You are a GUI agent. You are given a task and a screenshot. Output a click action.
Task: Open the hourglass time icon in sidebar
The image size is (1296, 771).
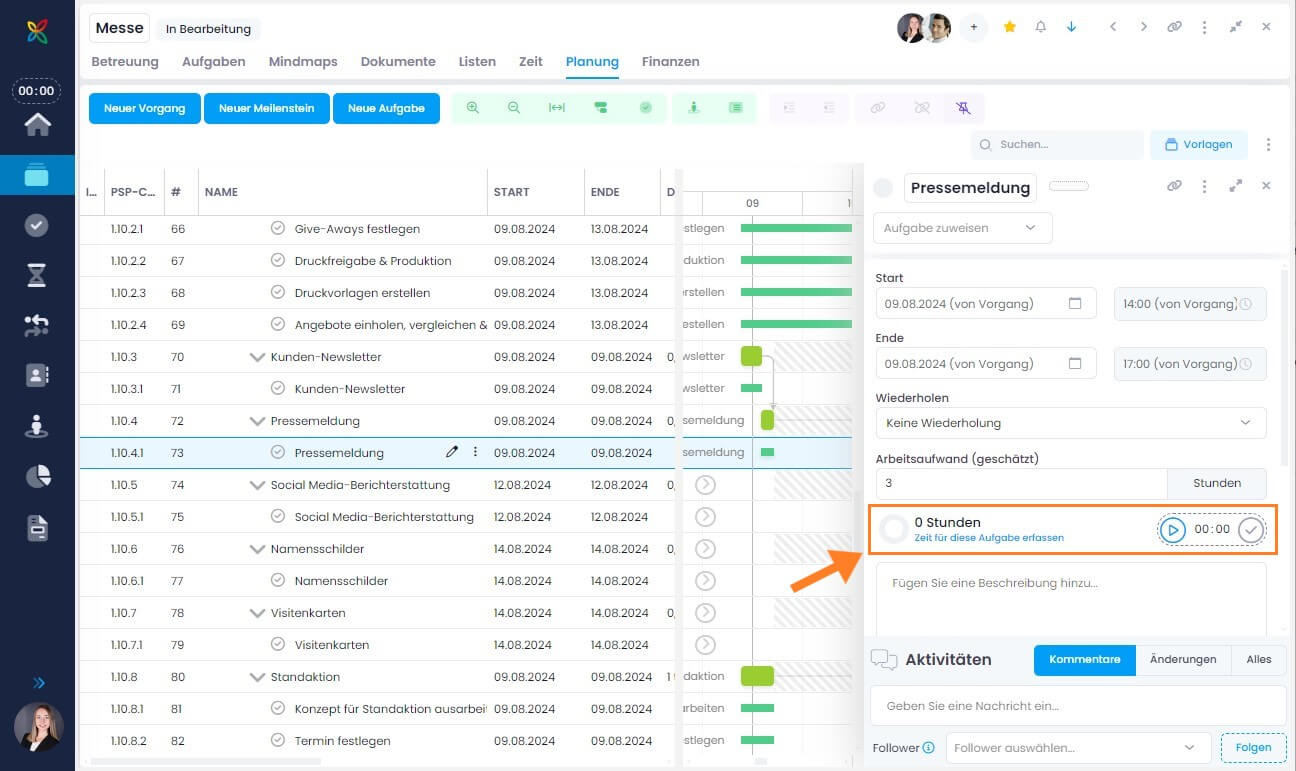[37, 275]
